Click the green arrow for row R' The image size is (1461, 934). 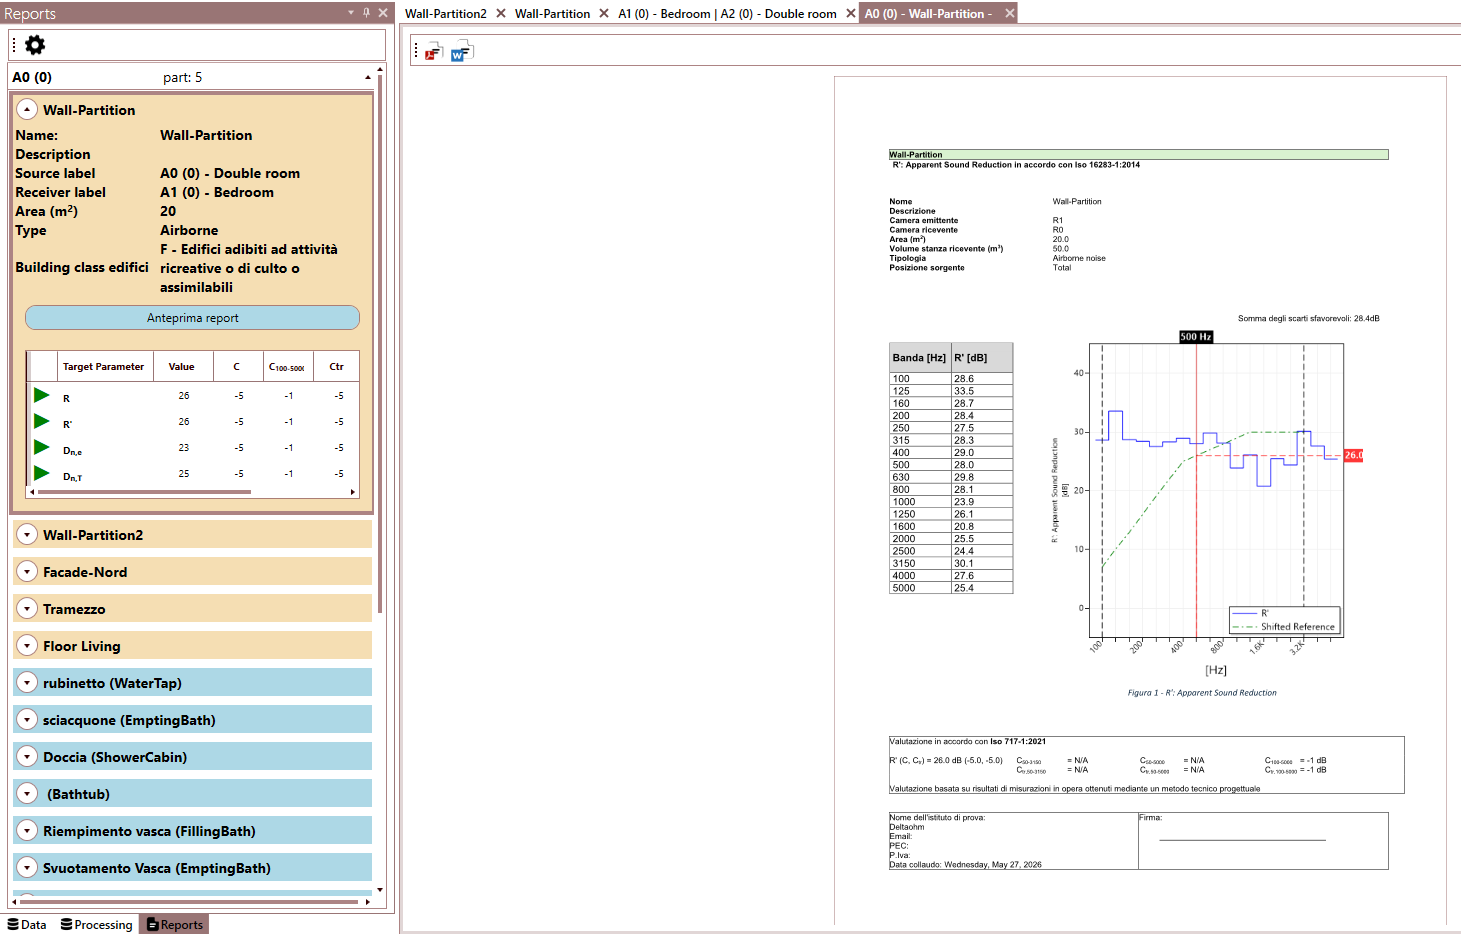click(x=42, y=421)
